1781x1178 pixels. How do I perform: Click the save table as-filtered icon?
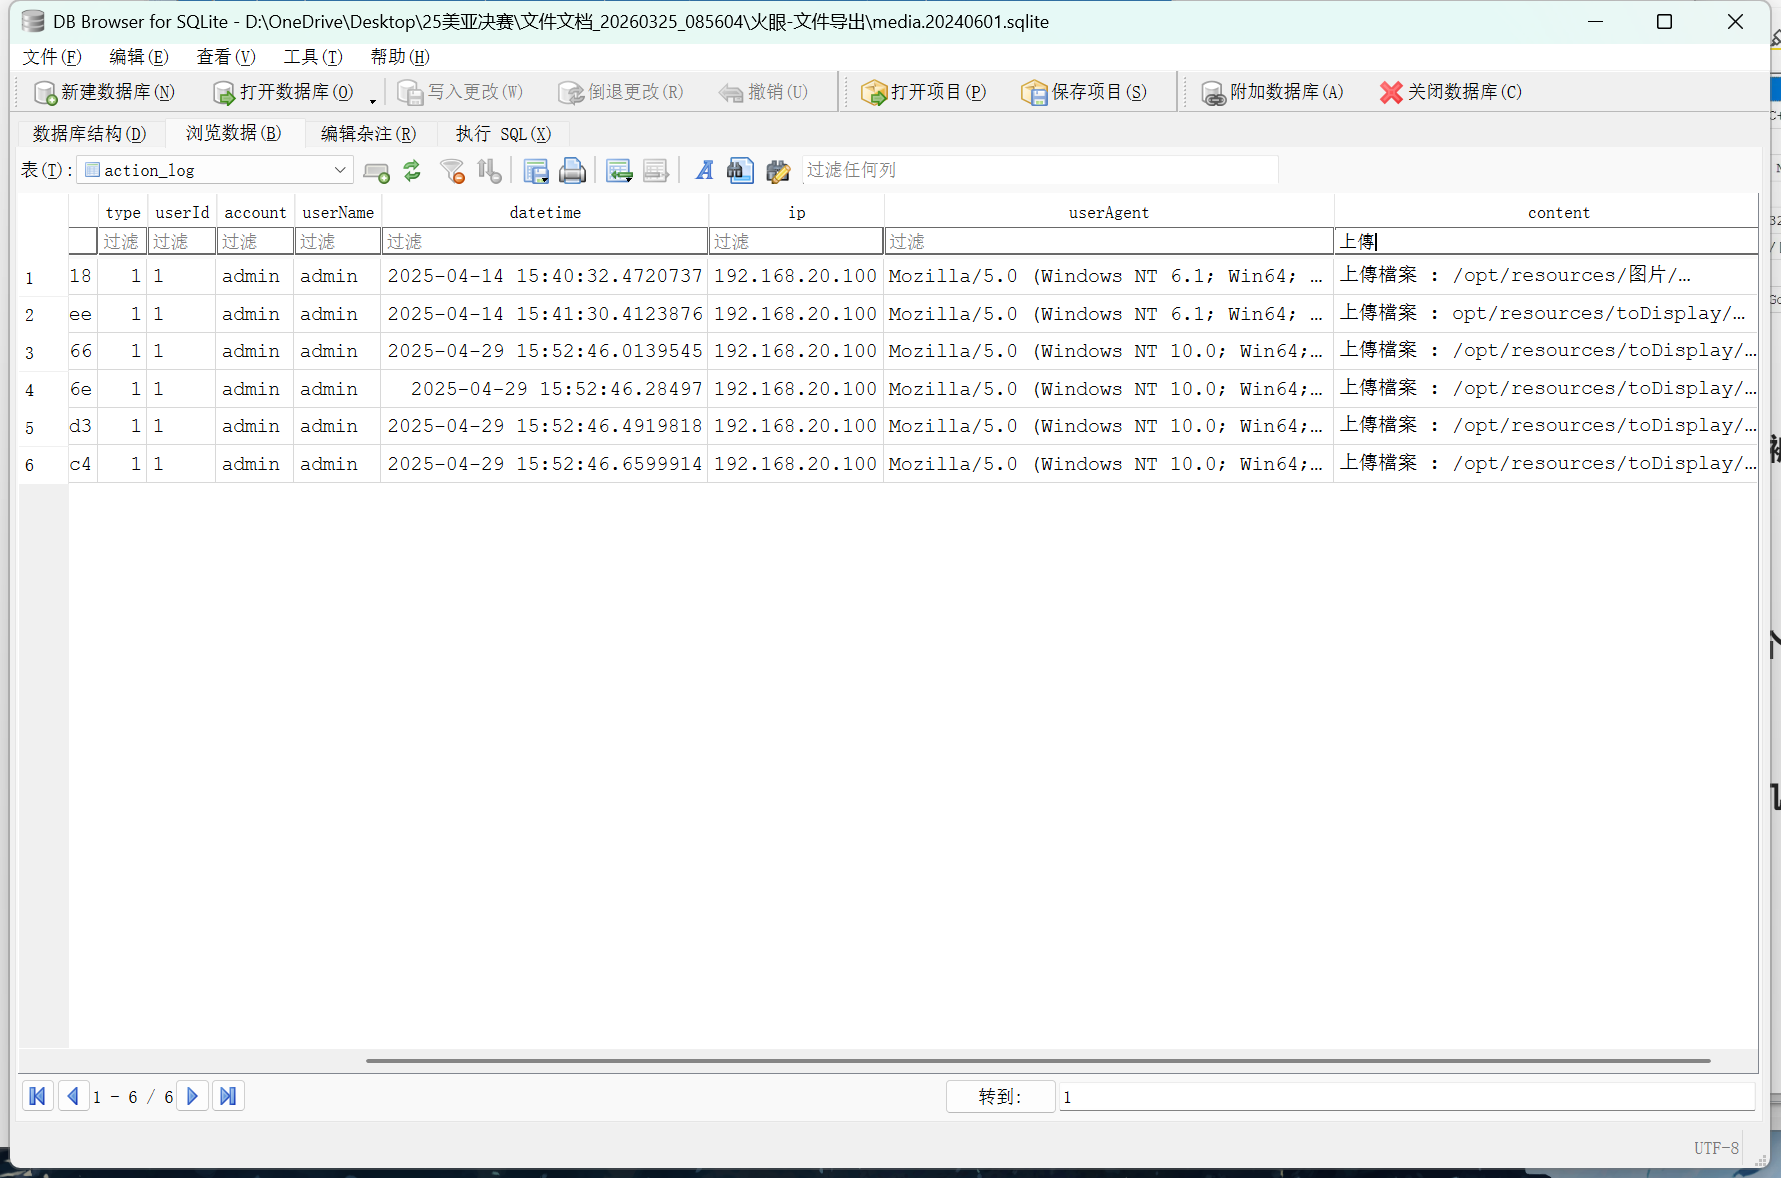(x=536, y=171)
